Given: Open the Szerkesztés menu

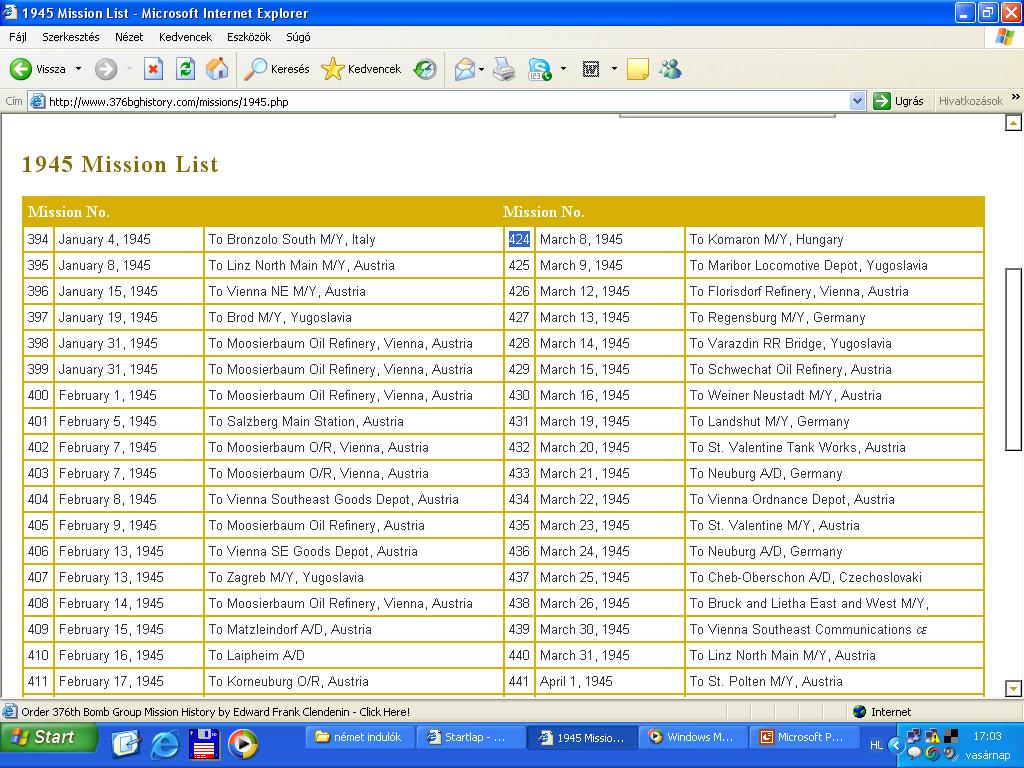Looking at the screenshot, I should tap(71, 37).
